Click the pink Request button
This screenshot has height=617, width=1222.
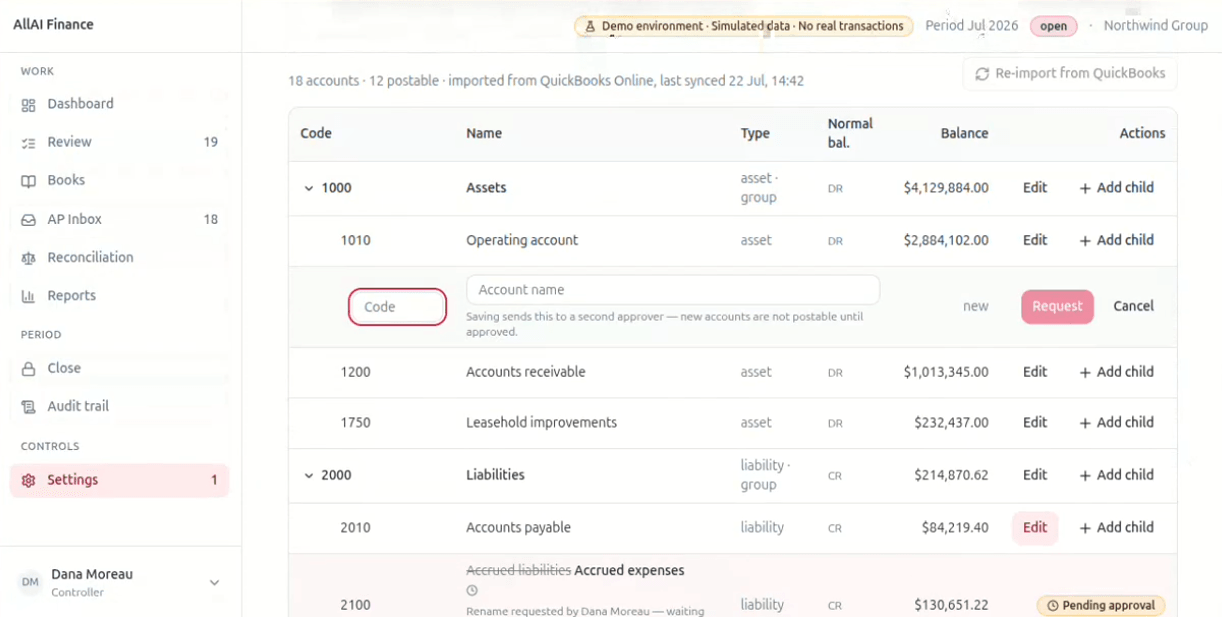click(x=1057, y=307)
